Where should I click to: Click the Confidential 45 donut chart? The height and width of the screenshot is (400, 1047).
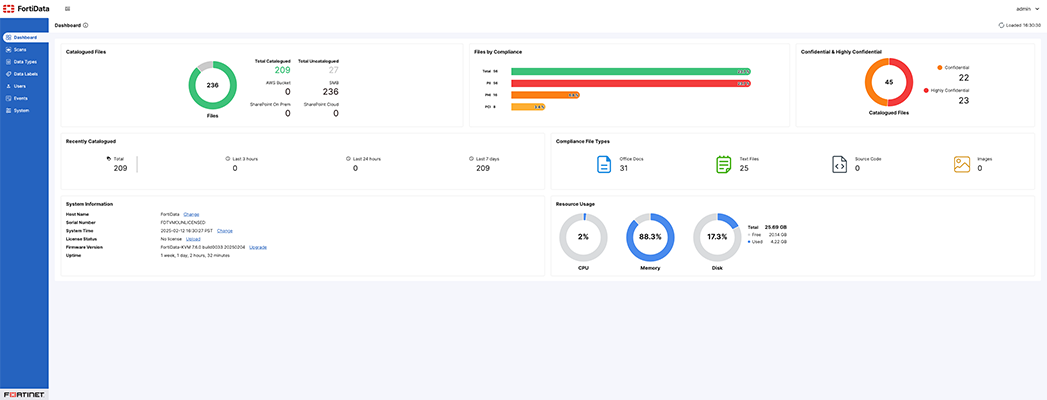coord(889,82)
